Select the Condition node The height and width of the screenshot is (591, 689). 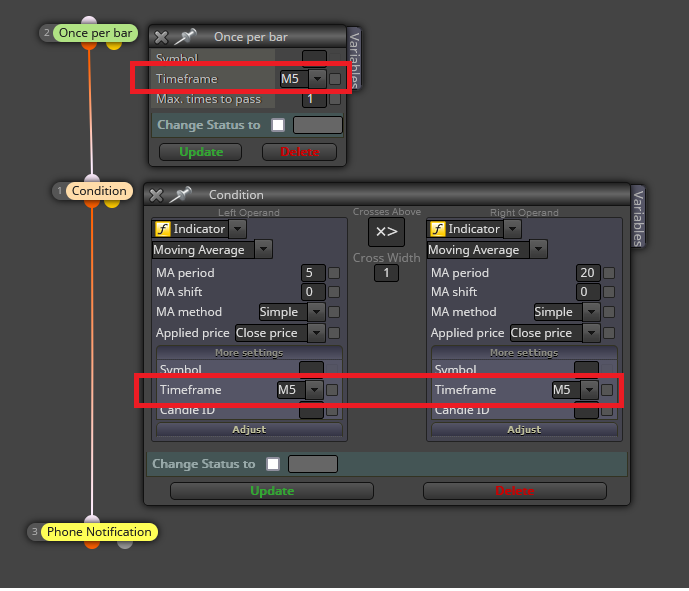[99, 191]
